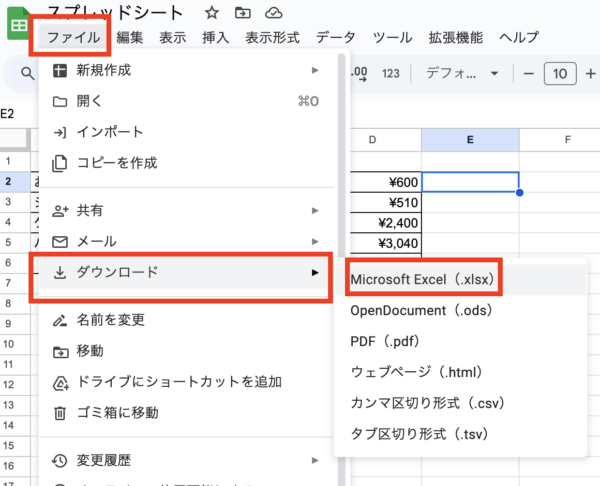The width and height of the screenshot is (600, 486).
Task: Open the ツール menu
Action: pyautogui.click(x=393, y=38)
